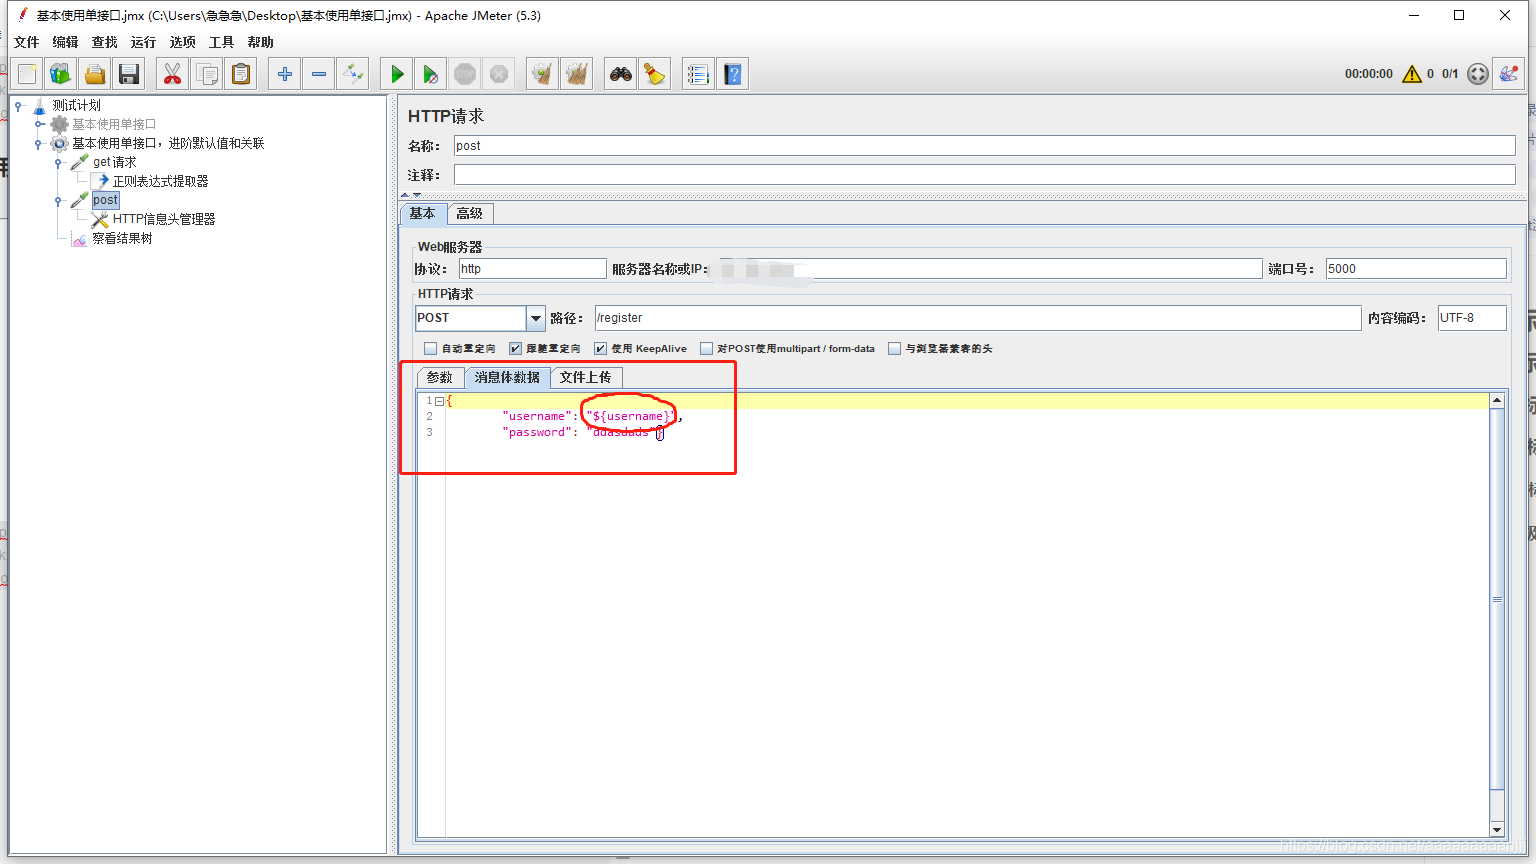Click the 名称 field containing post
The height and width of the screenshot is (864, 1536).
pyautogui.click(x=984, y=146)
